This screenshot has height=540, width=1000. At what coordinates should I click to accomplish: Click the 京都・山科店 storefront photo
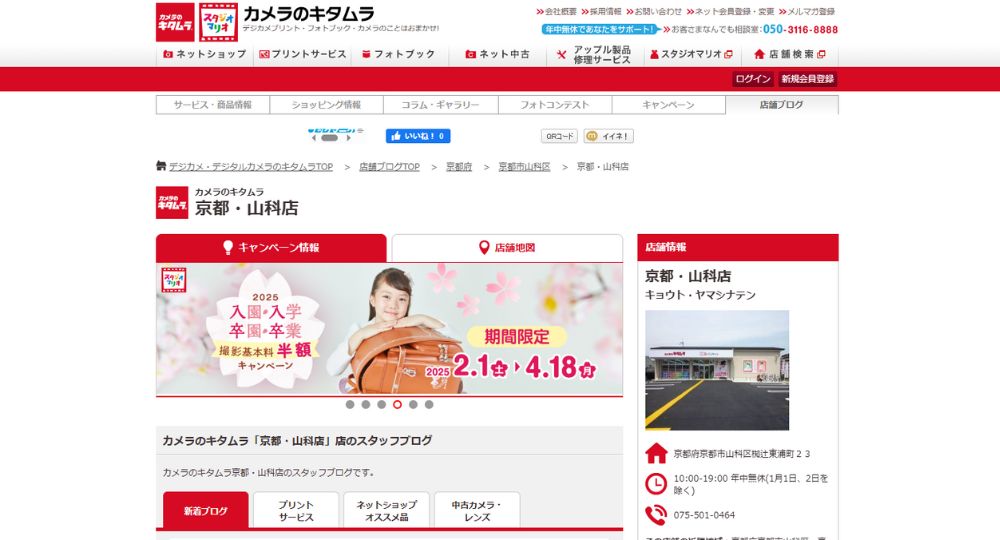716,370
